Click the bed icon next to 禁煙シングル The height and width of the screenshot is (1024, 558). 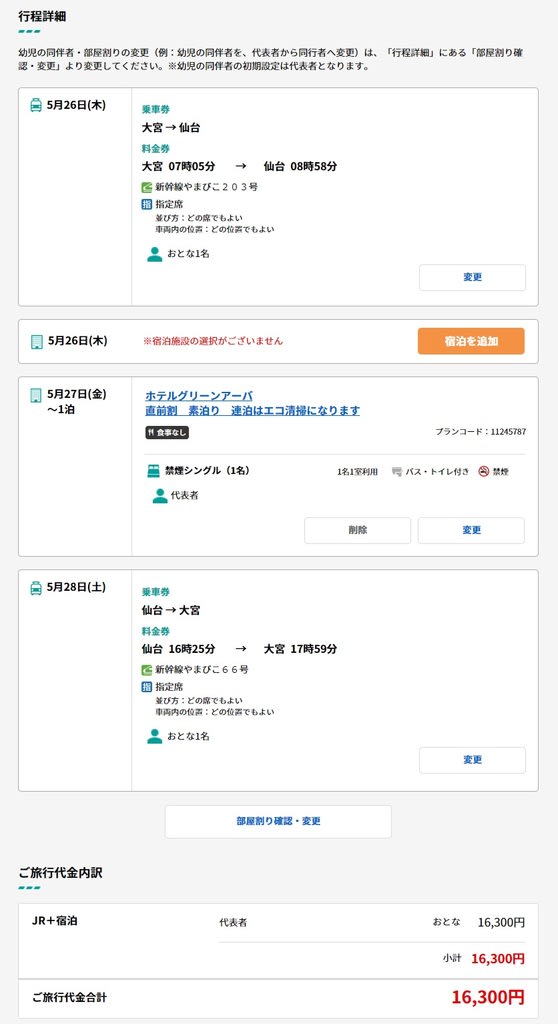pyautogui.click(x=154, y=471)
